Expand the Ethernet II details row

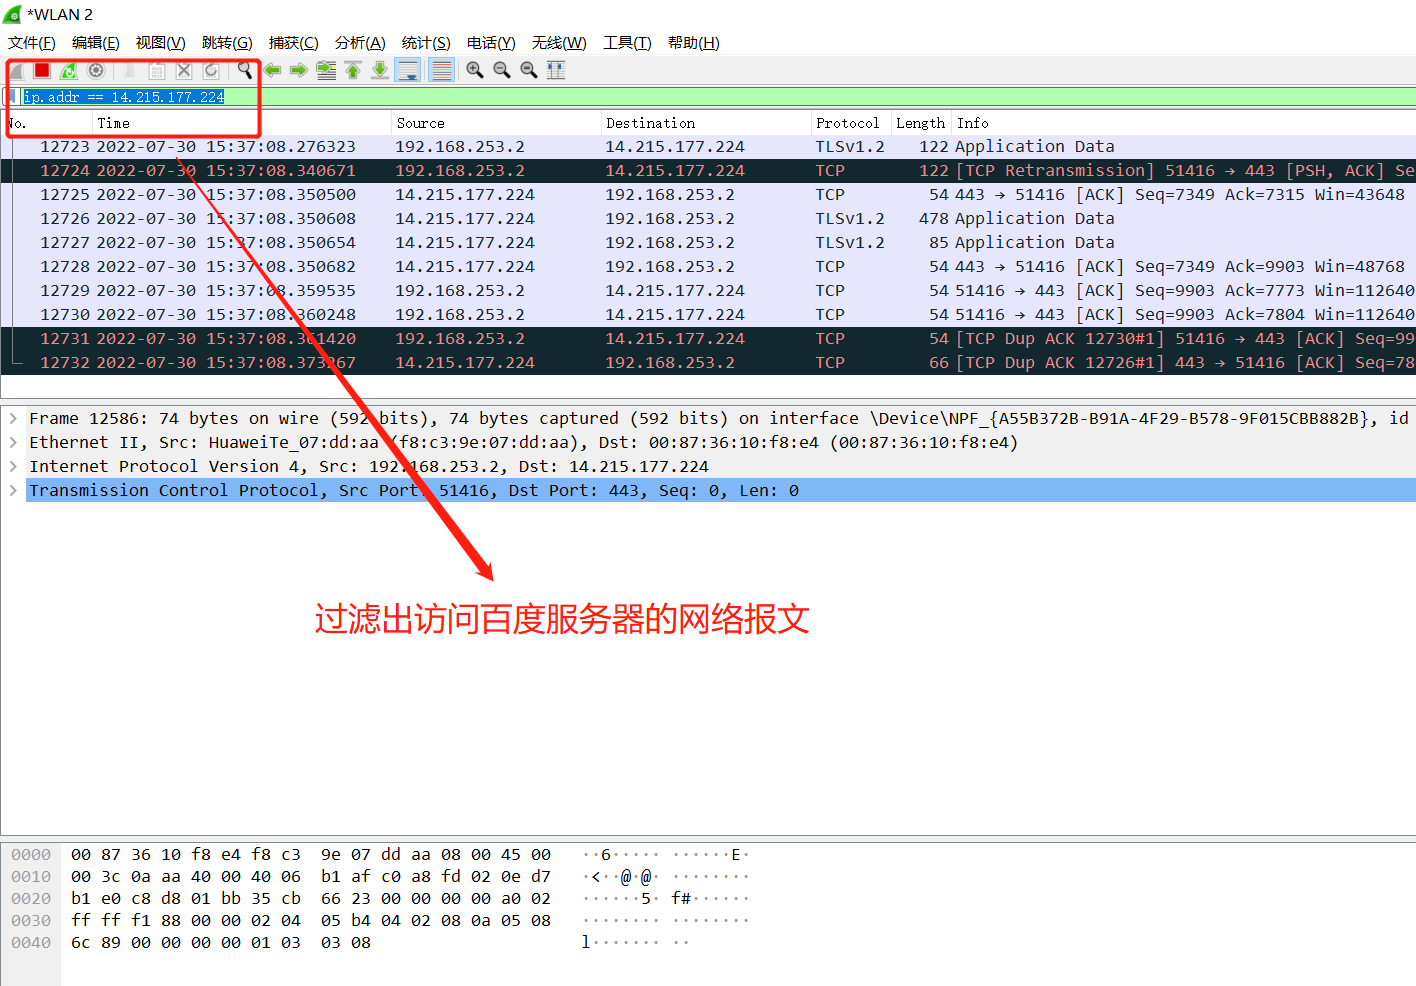13,442
